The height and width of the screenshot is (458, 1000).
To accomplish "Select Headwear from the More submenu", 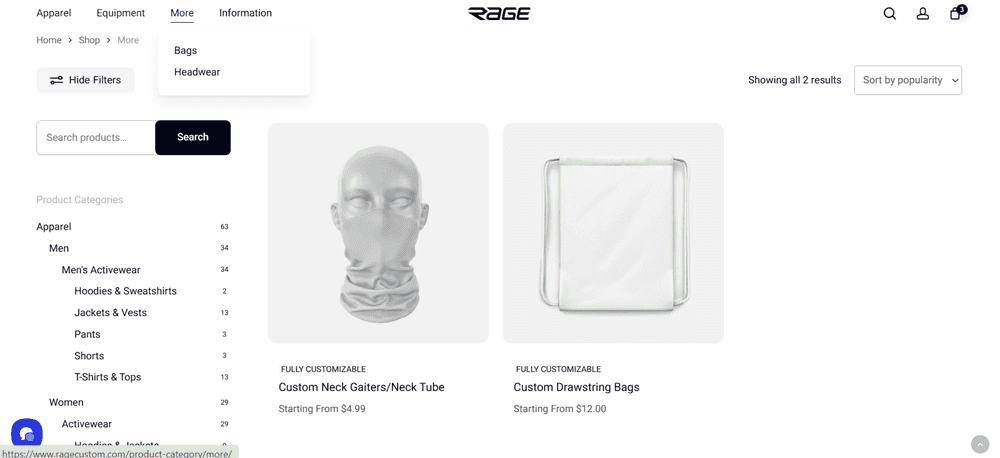I will click(x=197, y=72).
